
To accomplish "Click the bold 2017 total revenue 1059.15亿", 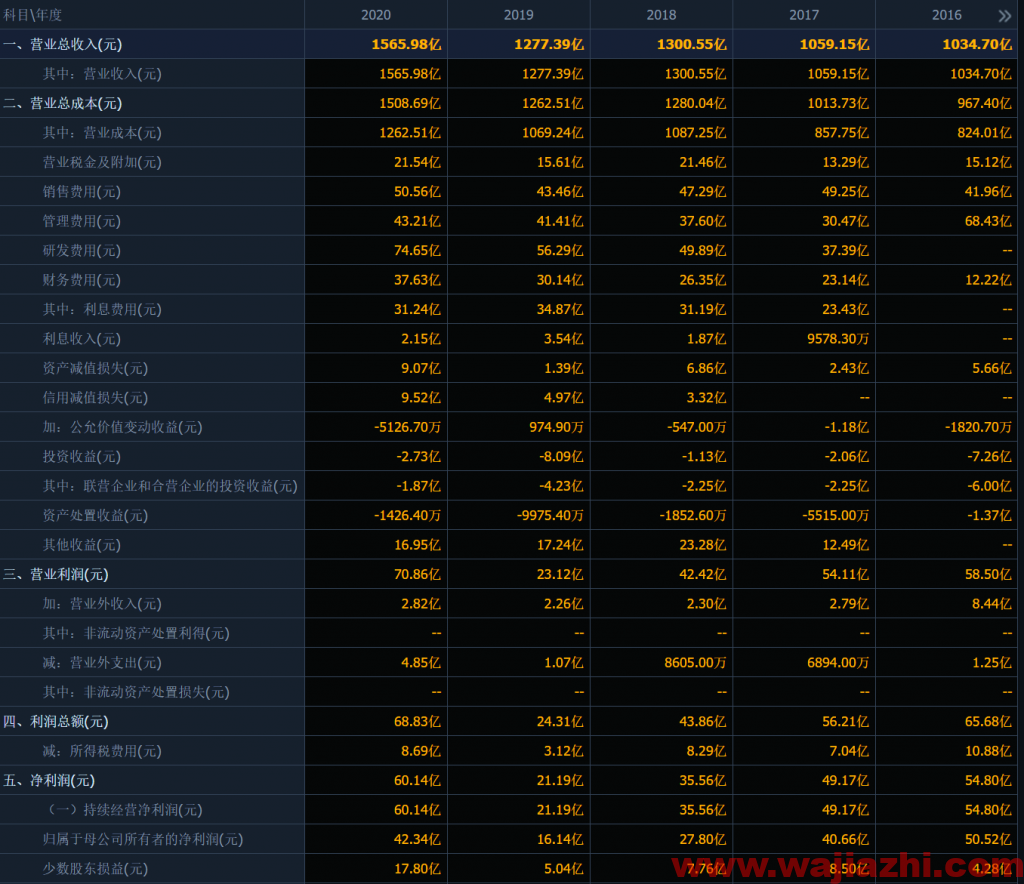I will (834, 44).
